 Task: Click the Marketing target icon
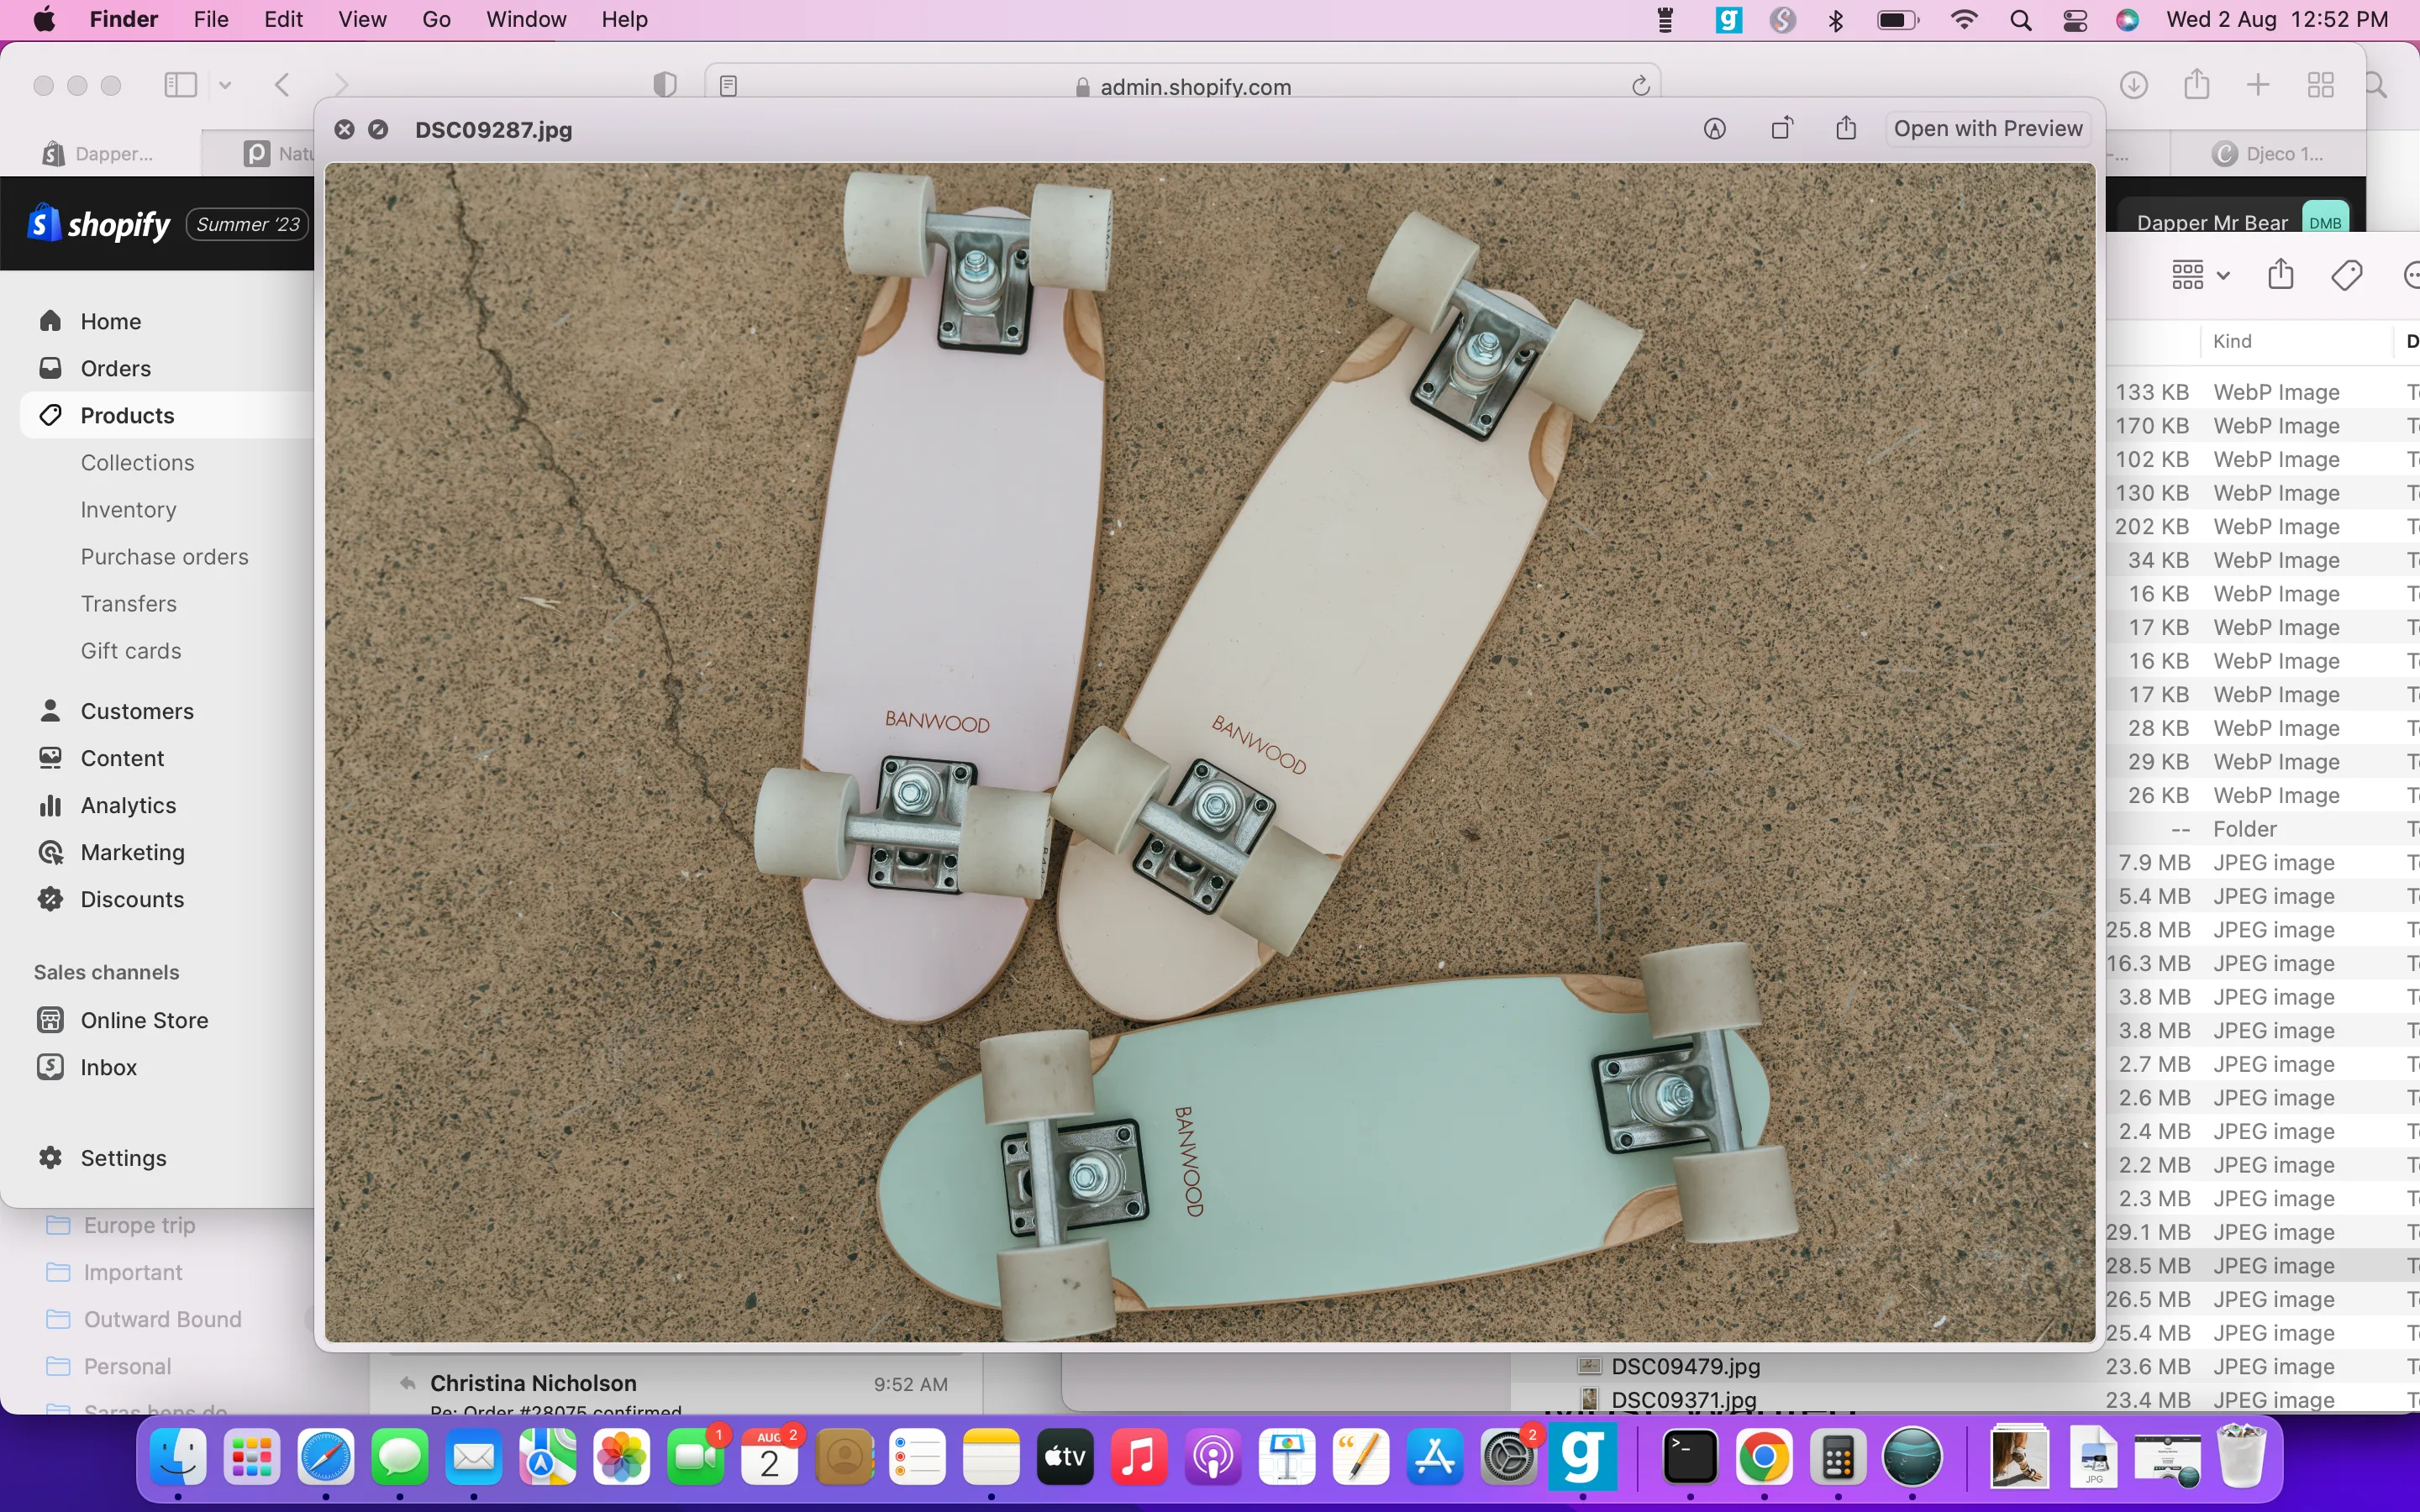(50, 851)
